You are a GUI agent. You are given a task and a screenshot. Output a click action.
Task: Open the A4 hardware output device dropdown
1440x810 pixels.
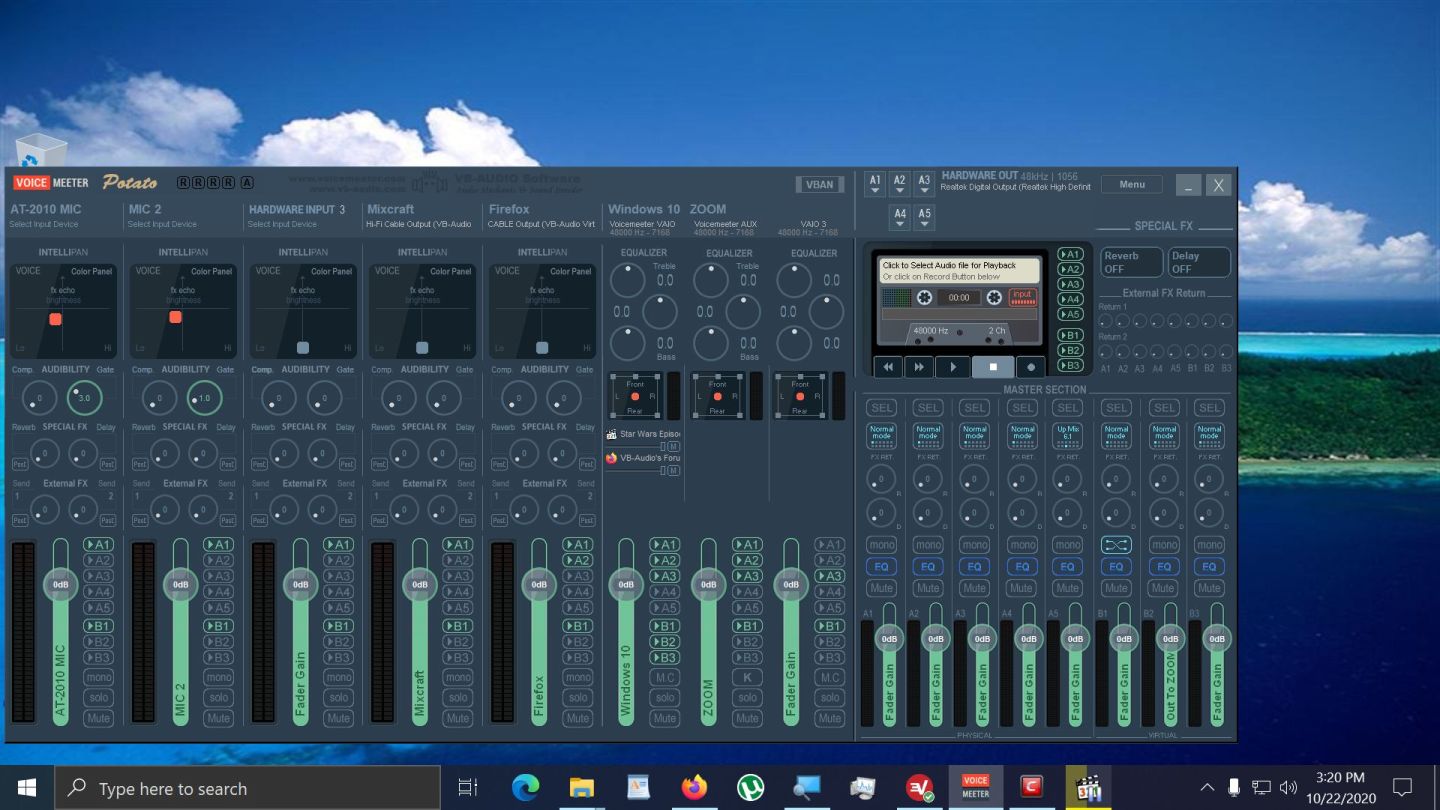[900, 218]
